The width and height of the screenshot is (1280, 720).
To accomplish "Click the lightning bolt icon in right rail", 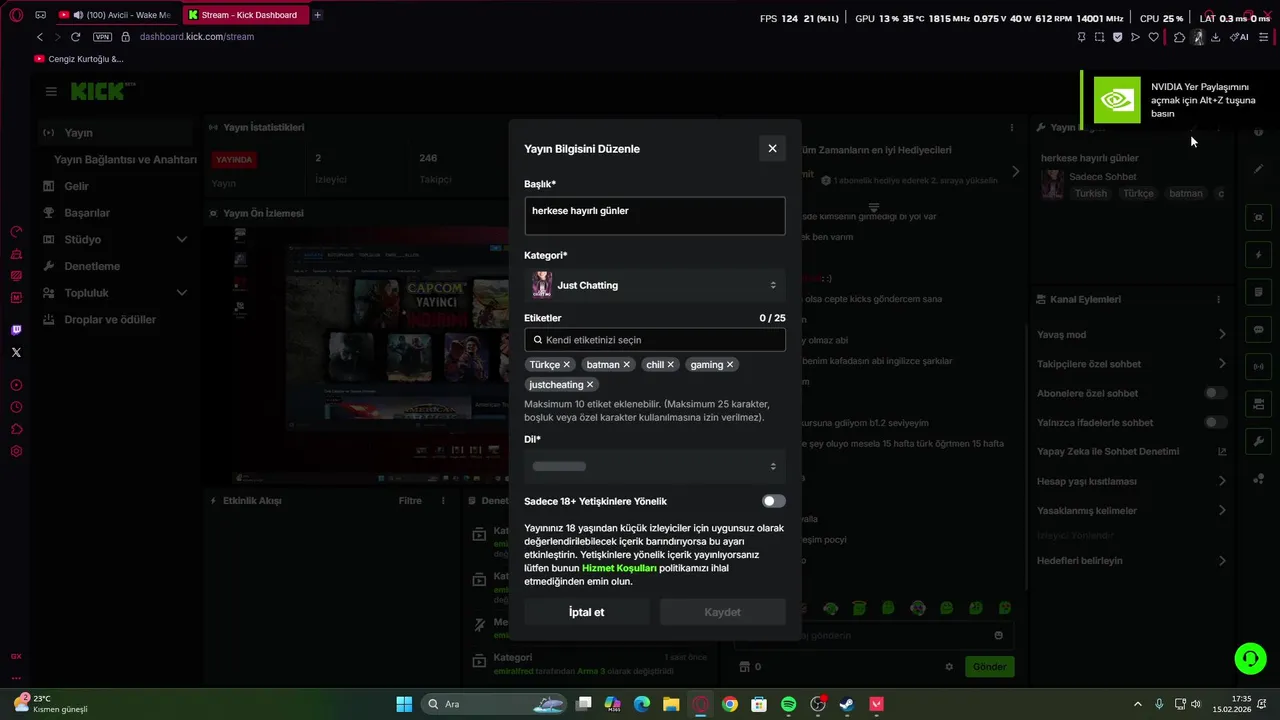I will [1259, 255].
